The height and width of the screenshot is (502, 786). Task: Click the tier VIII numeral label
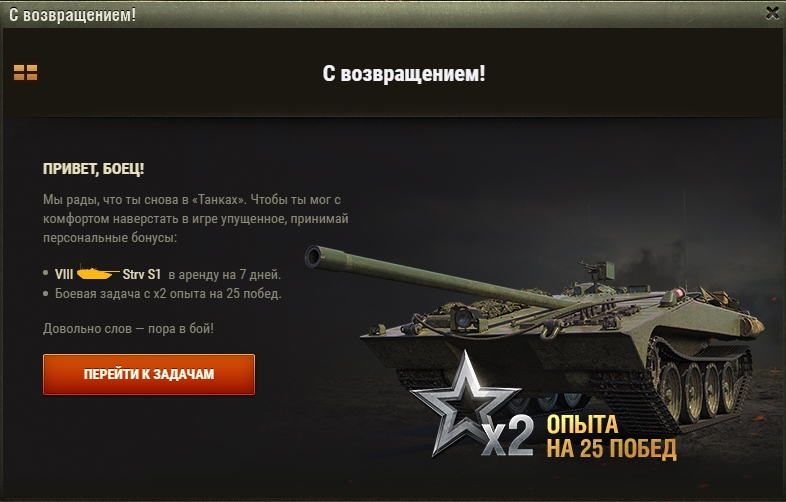(64, 274)
